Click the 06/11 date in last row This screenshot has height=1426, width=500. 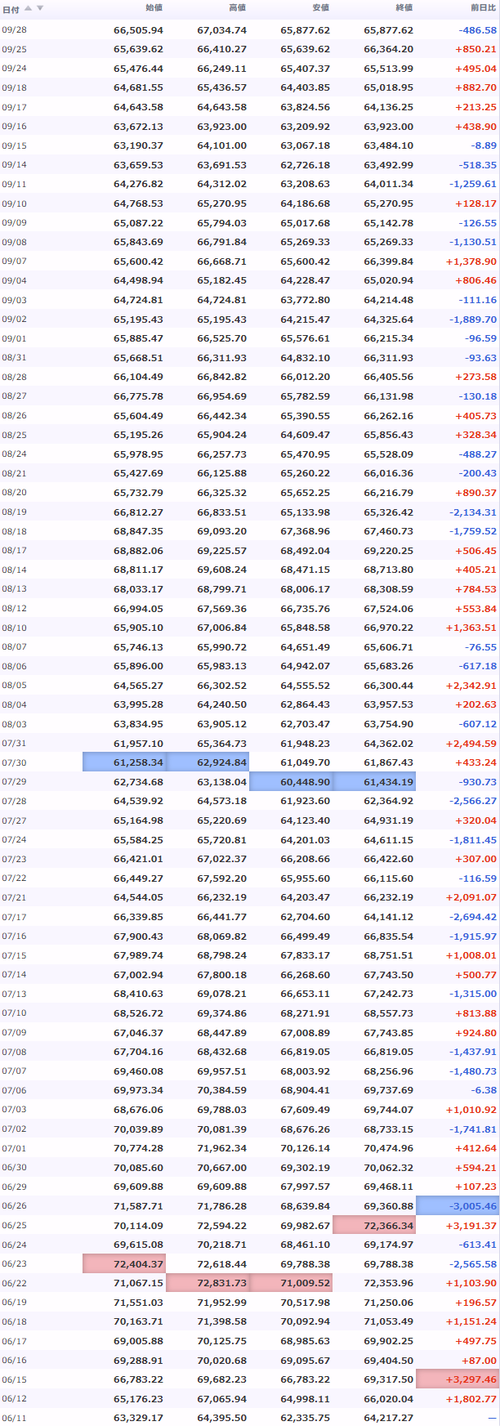coord(15,1417)
